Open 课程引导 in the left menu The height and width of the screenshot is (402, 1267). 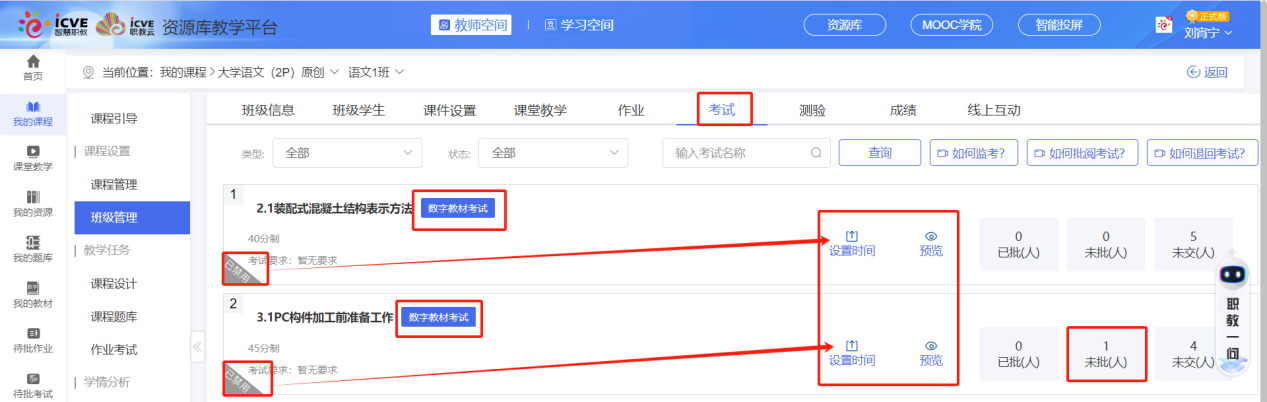[x=114, y=119]
